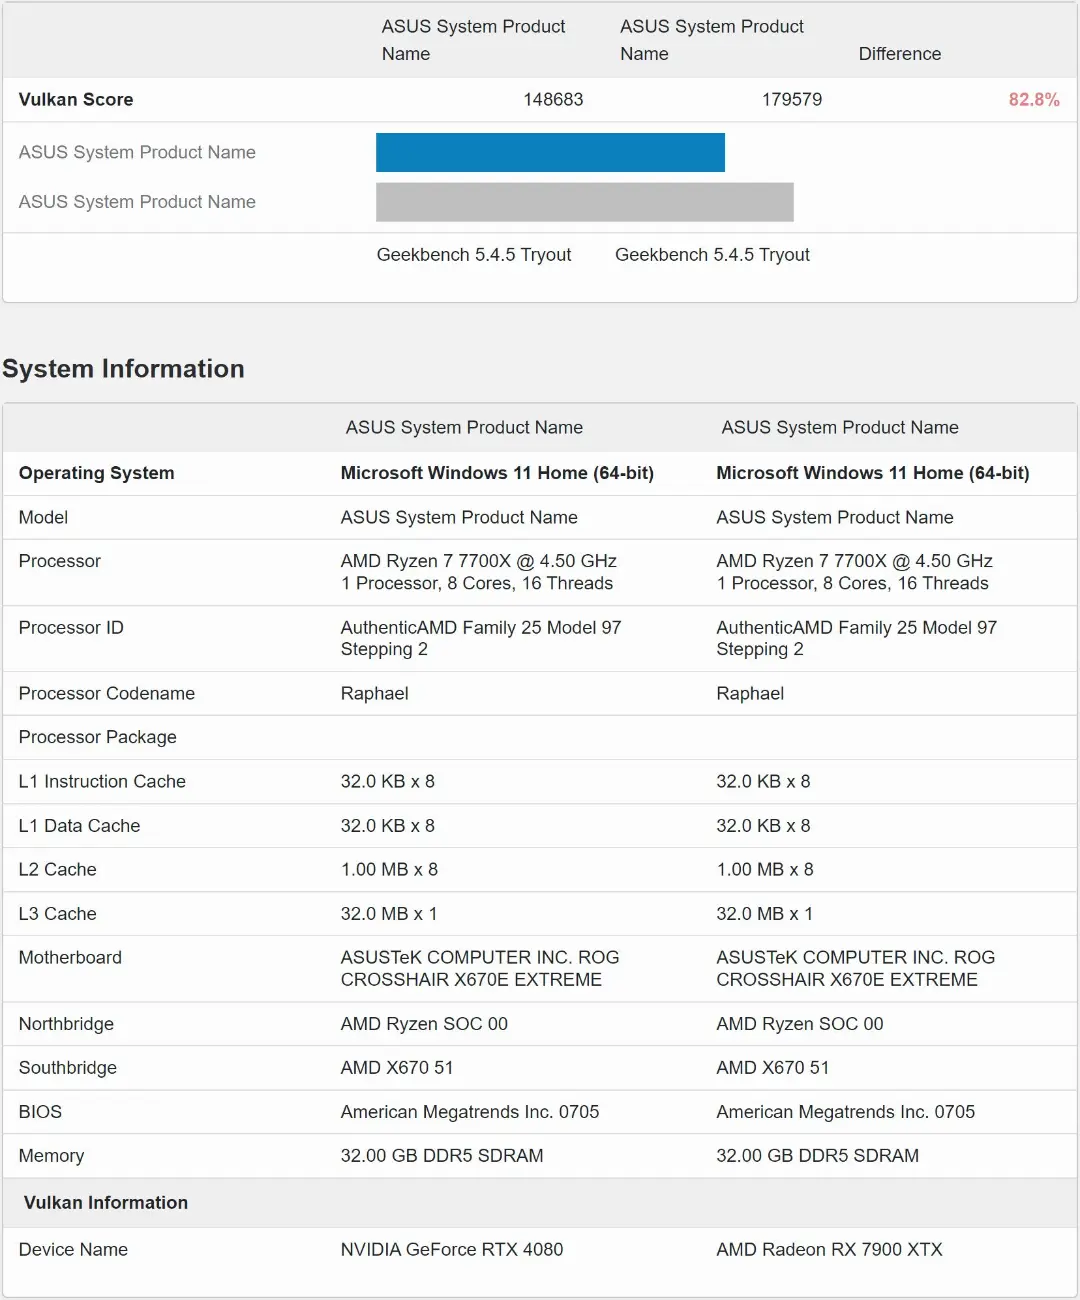Click the AMD Radeon RX 7900 XTX cell
This screenshot has width=1080, height=1300.
pyautogui.click(x=829, y=1249)
